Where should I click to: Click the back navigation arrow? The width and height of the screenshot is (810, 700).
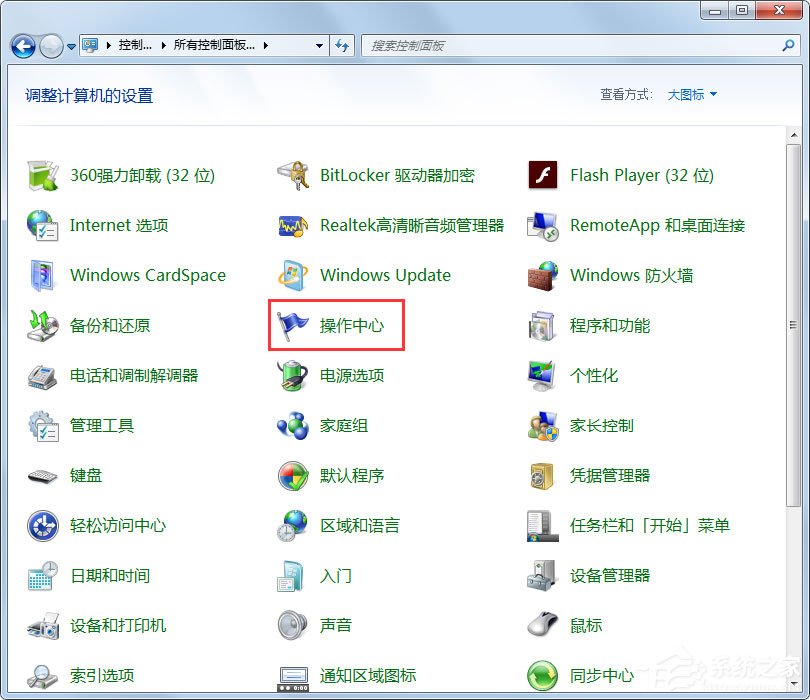tap(22, 45)
